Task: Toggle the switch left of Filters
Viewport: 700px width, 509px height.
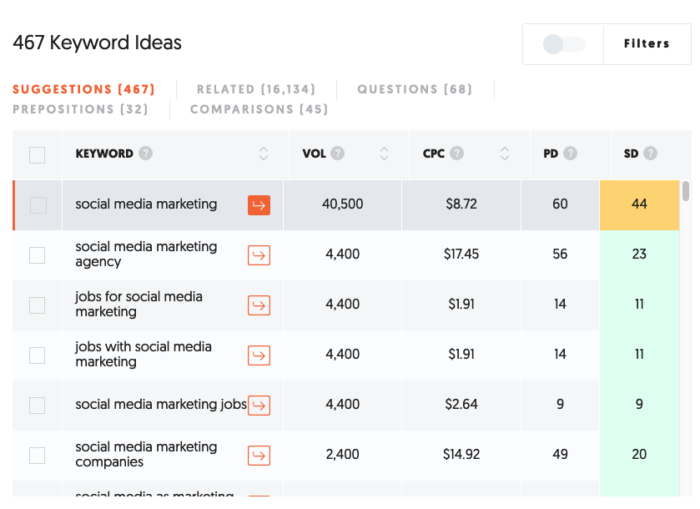Action: [562, 44]
